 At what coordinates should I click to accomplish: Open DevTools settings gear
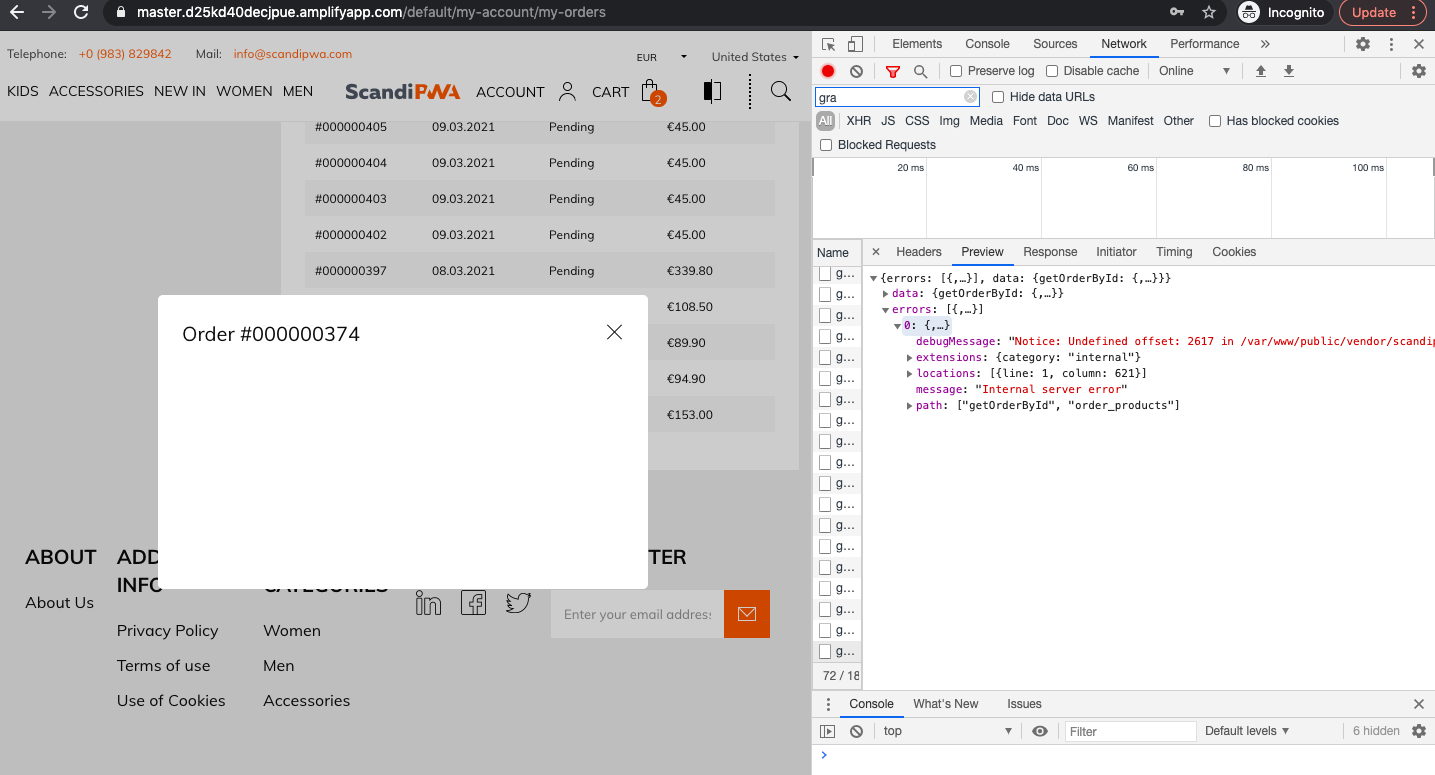click(x=1363, y=44)
